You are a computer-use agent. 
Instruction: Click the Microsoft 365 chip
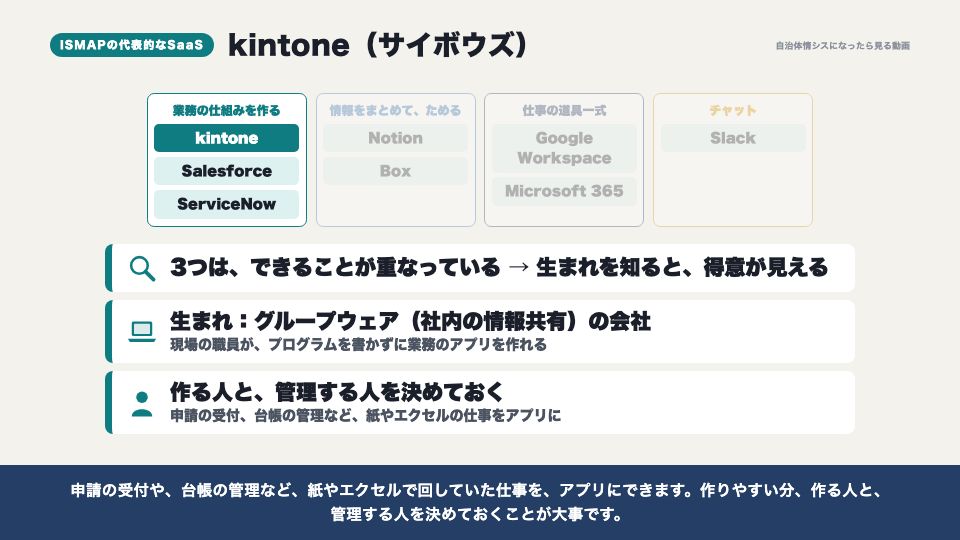click(564, 191)
